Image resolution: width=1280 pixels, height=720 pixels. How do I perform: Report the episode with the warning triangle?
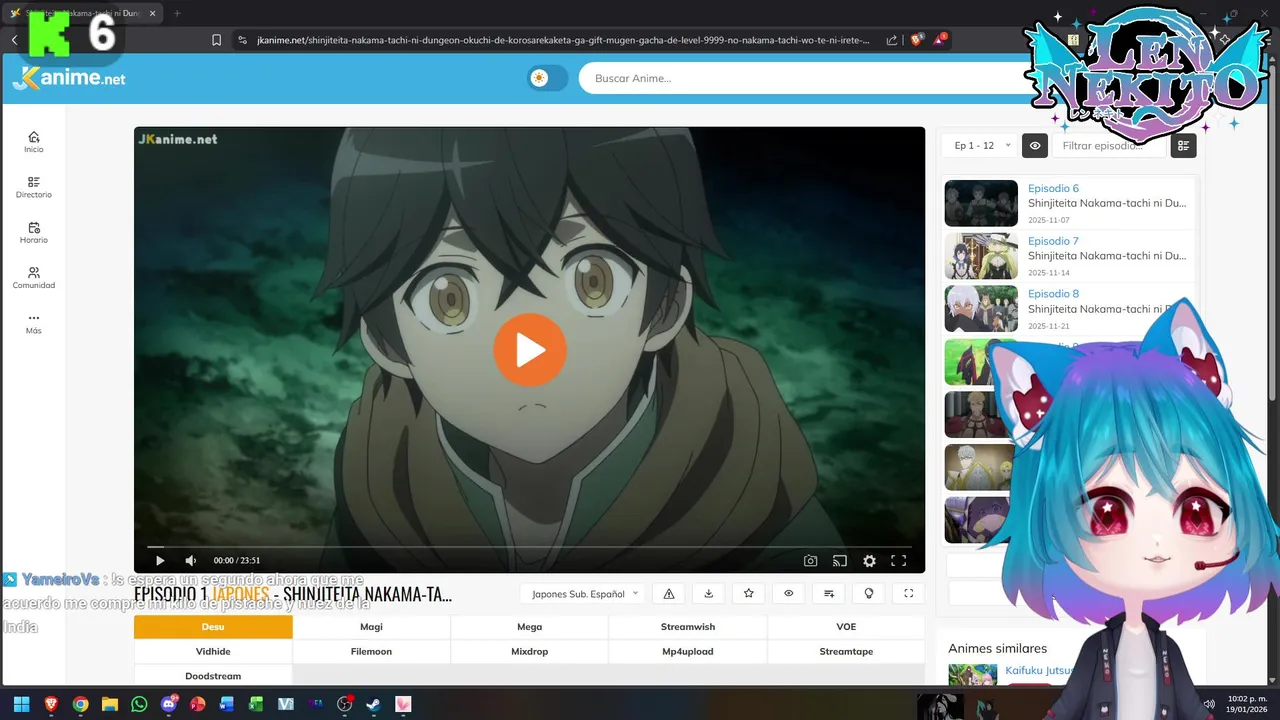click(669, 594)
